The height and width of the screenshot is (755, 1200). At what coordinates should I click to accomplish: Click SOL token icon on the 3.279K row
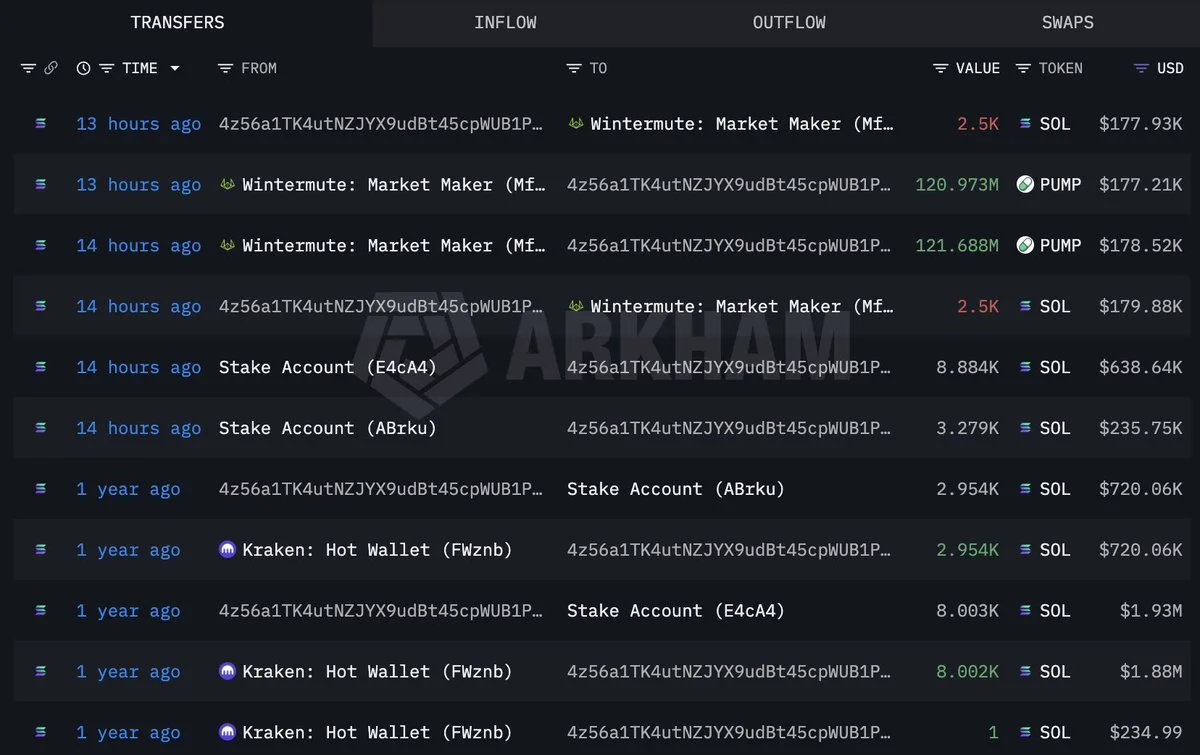tap(1025, 428)
